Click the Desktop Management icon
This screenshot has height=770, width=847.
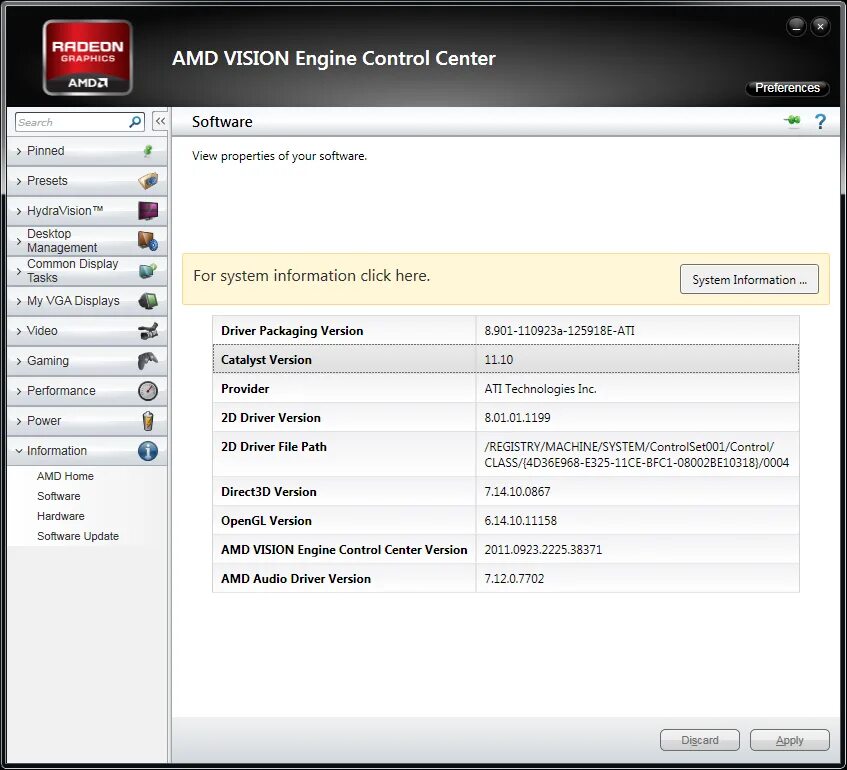[148, 240]
